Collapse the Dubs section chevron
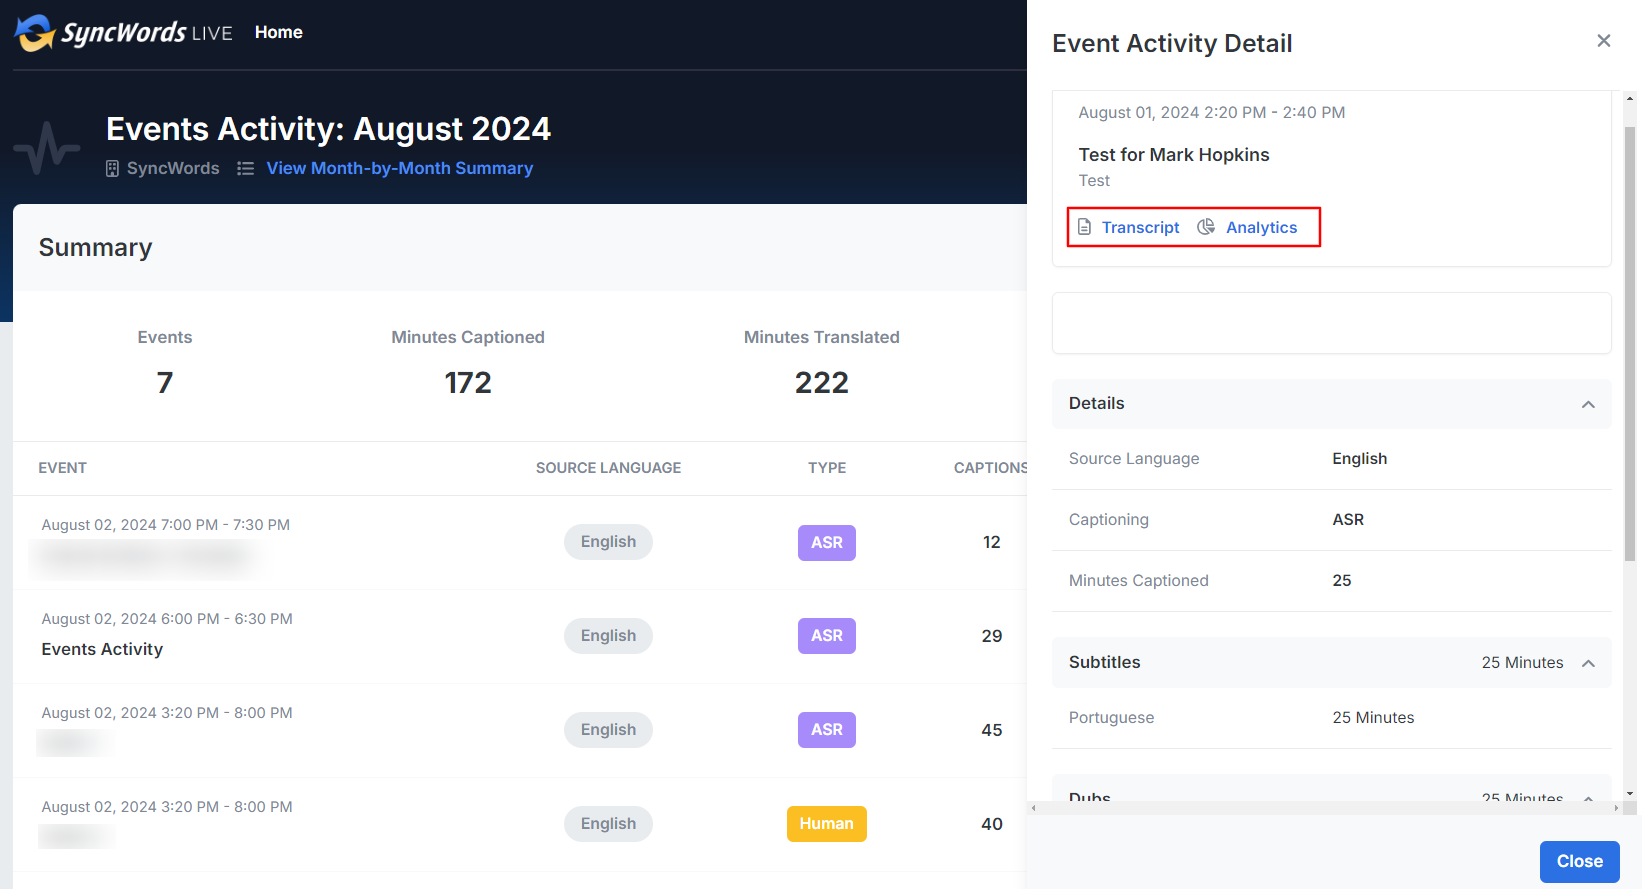Screen dimensions: 1642x889 [1588, 797]
